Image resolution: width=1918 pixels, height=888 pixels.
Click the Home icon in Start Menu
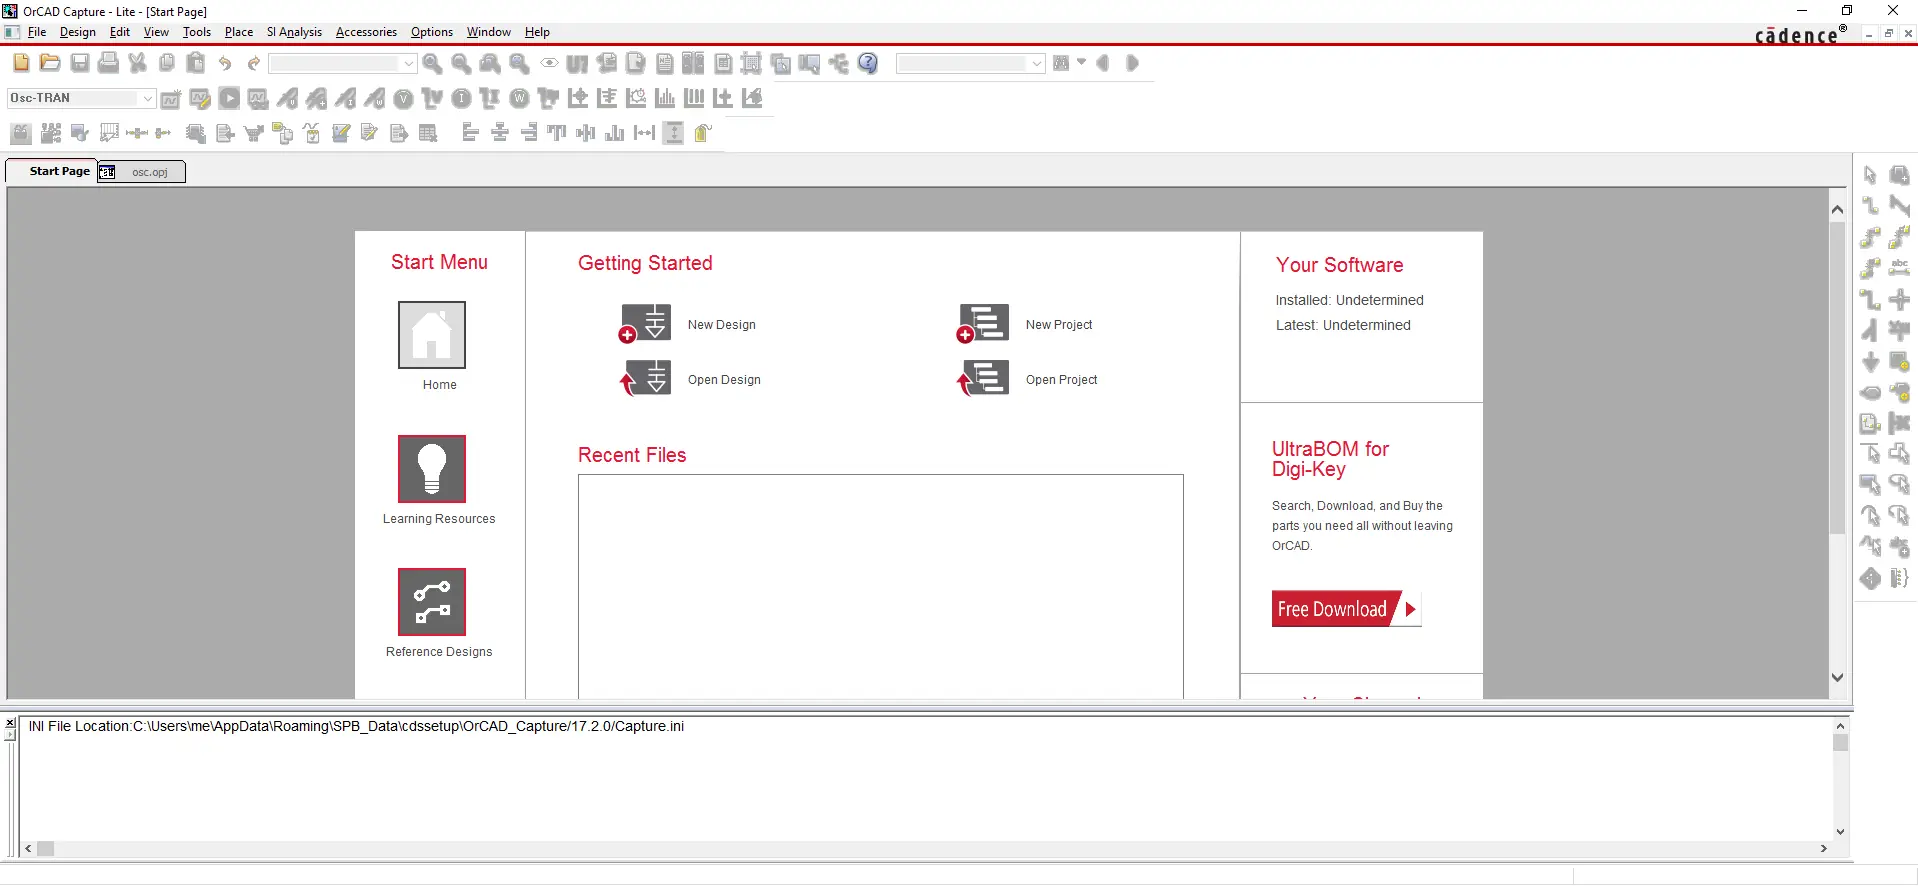point(432,335)
